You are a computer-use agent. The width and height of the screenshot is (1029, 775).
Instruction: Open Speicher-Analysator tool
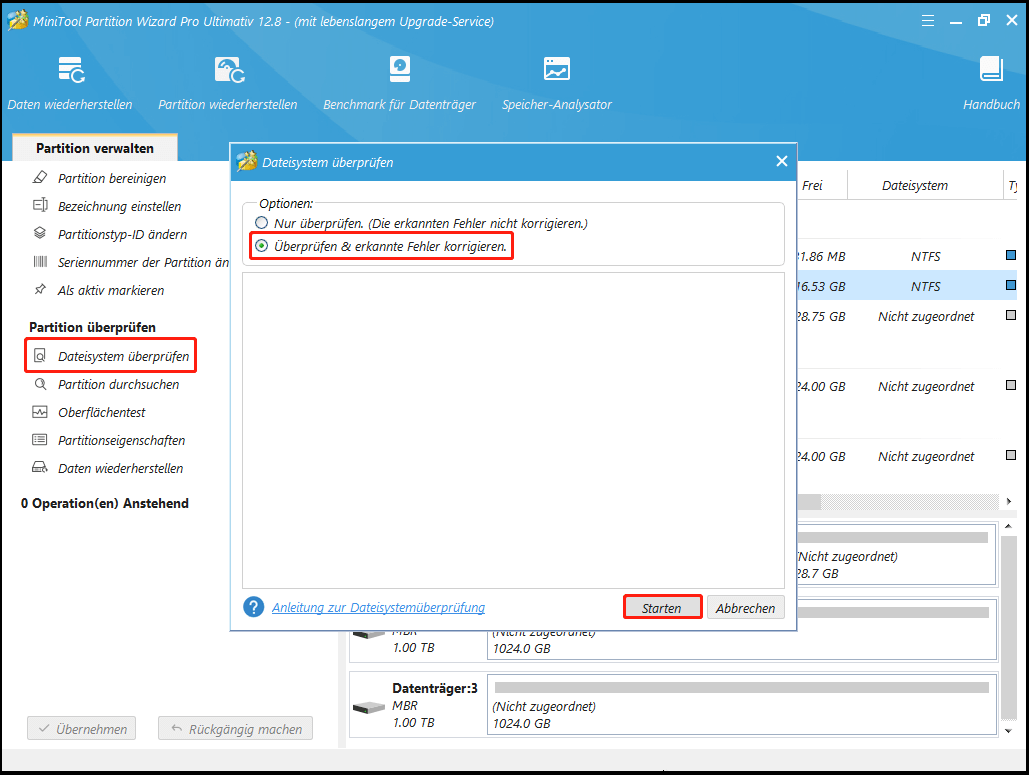556,69
